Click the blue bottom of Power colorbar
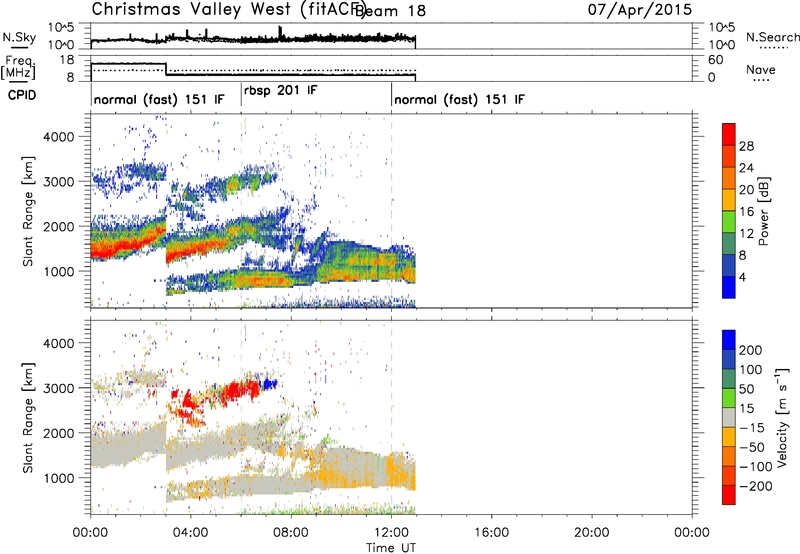The height and width of the screenshot is (554, 800). pyautogui.click(x=729, y=287)
